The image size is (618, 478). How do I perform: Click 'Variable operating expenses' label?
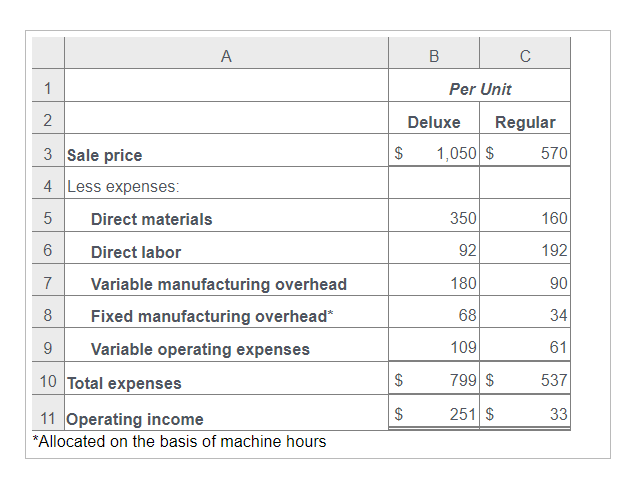point(200,350)
